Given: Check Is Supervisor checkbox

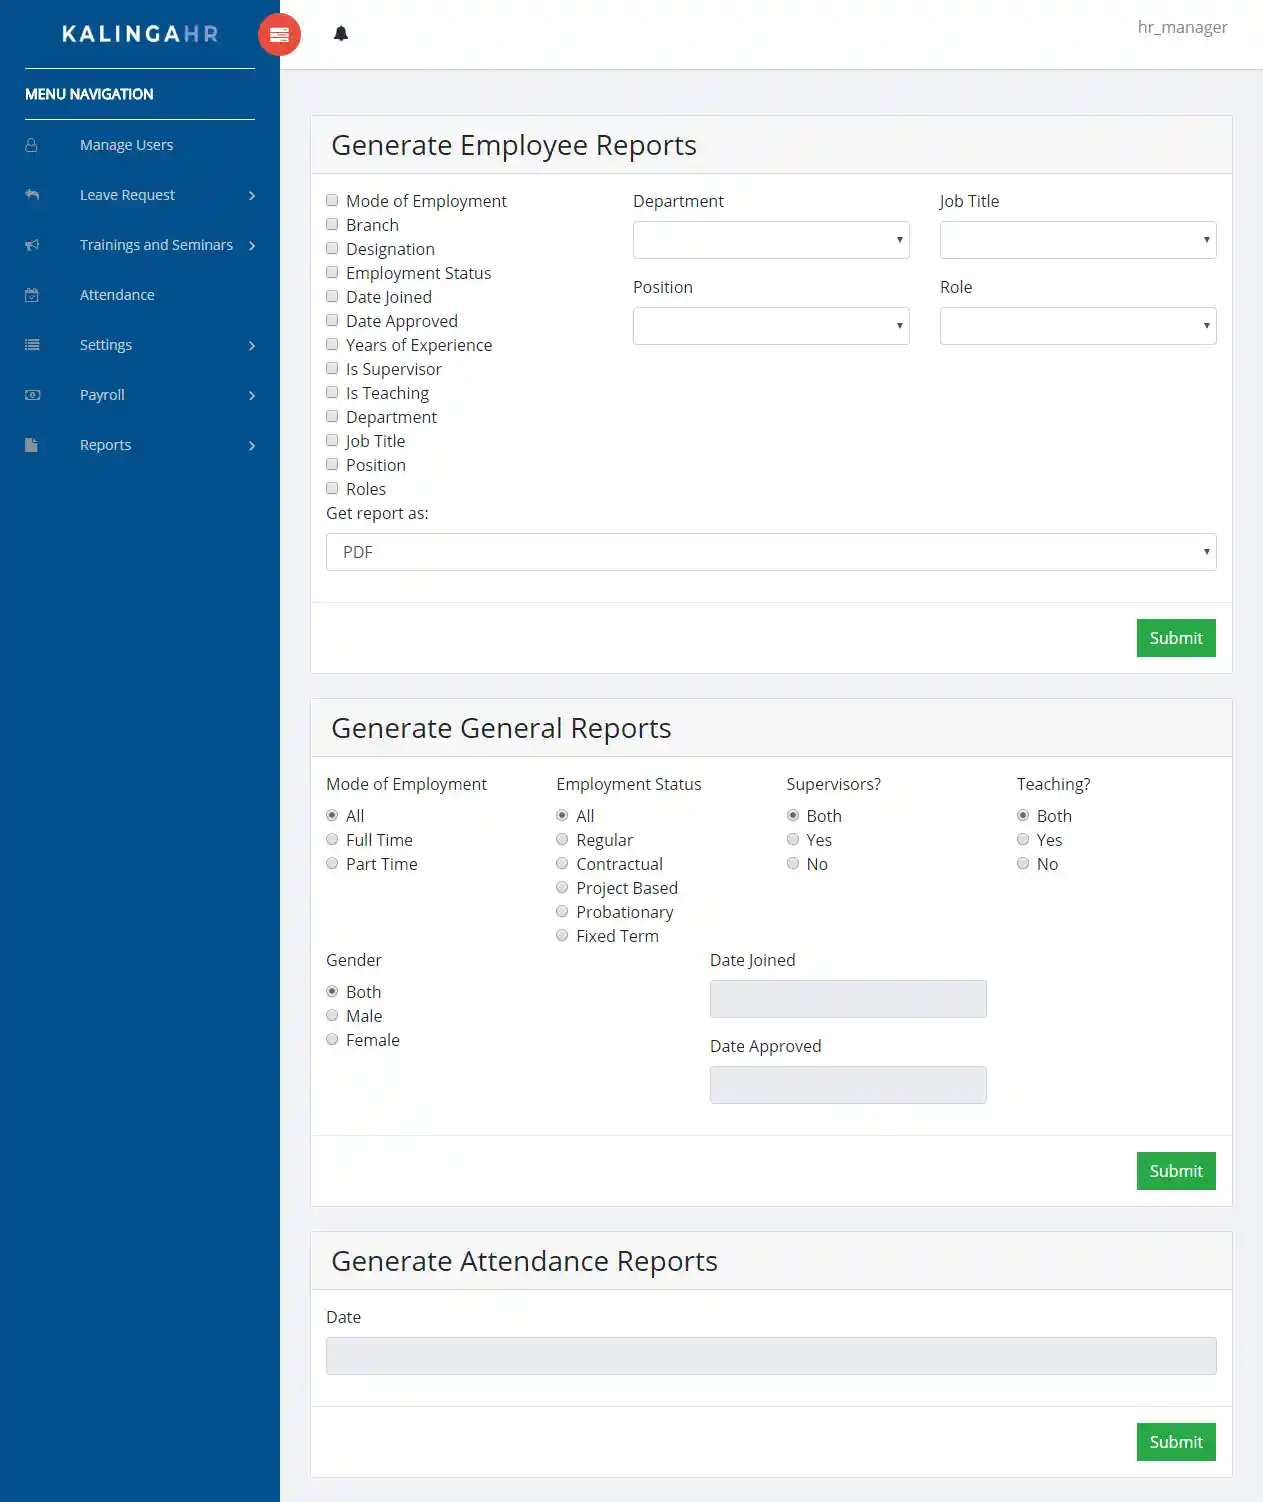Looking at the screenshot, I should tap(332, 368).
